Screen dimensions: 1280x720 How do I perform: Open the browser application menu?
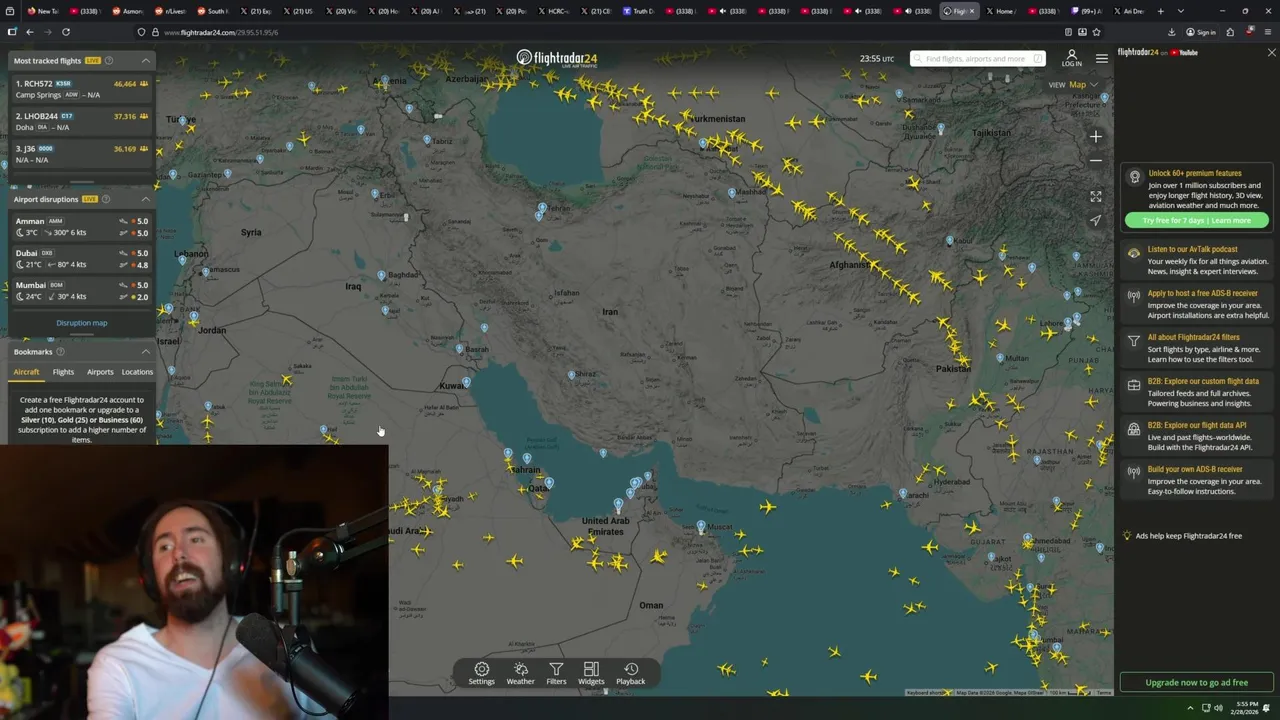pyautogui.click(x=1268, y=32)
